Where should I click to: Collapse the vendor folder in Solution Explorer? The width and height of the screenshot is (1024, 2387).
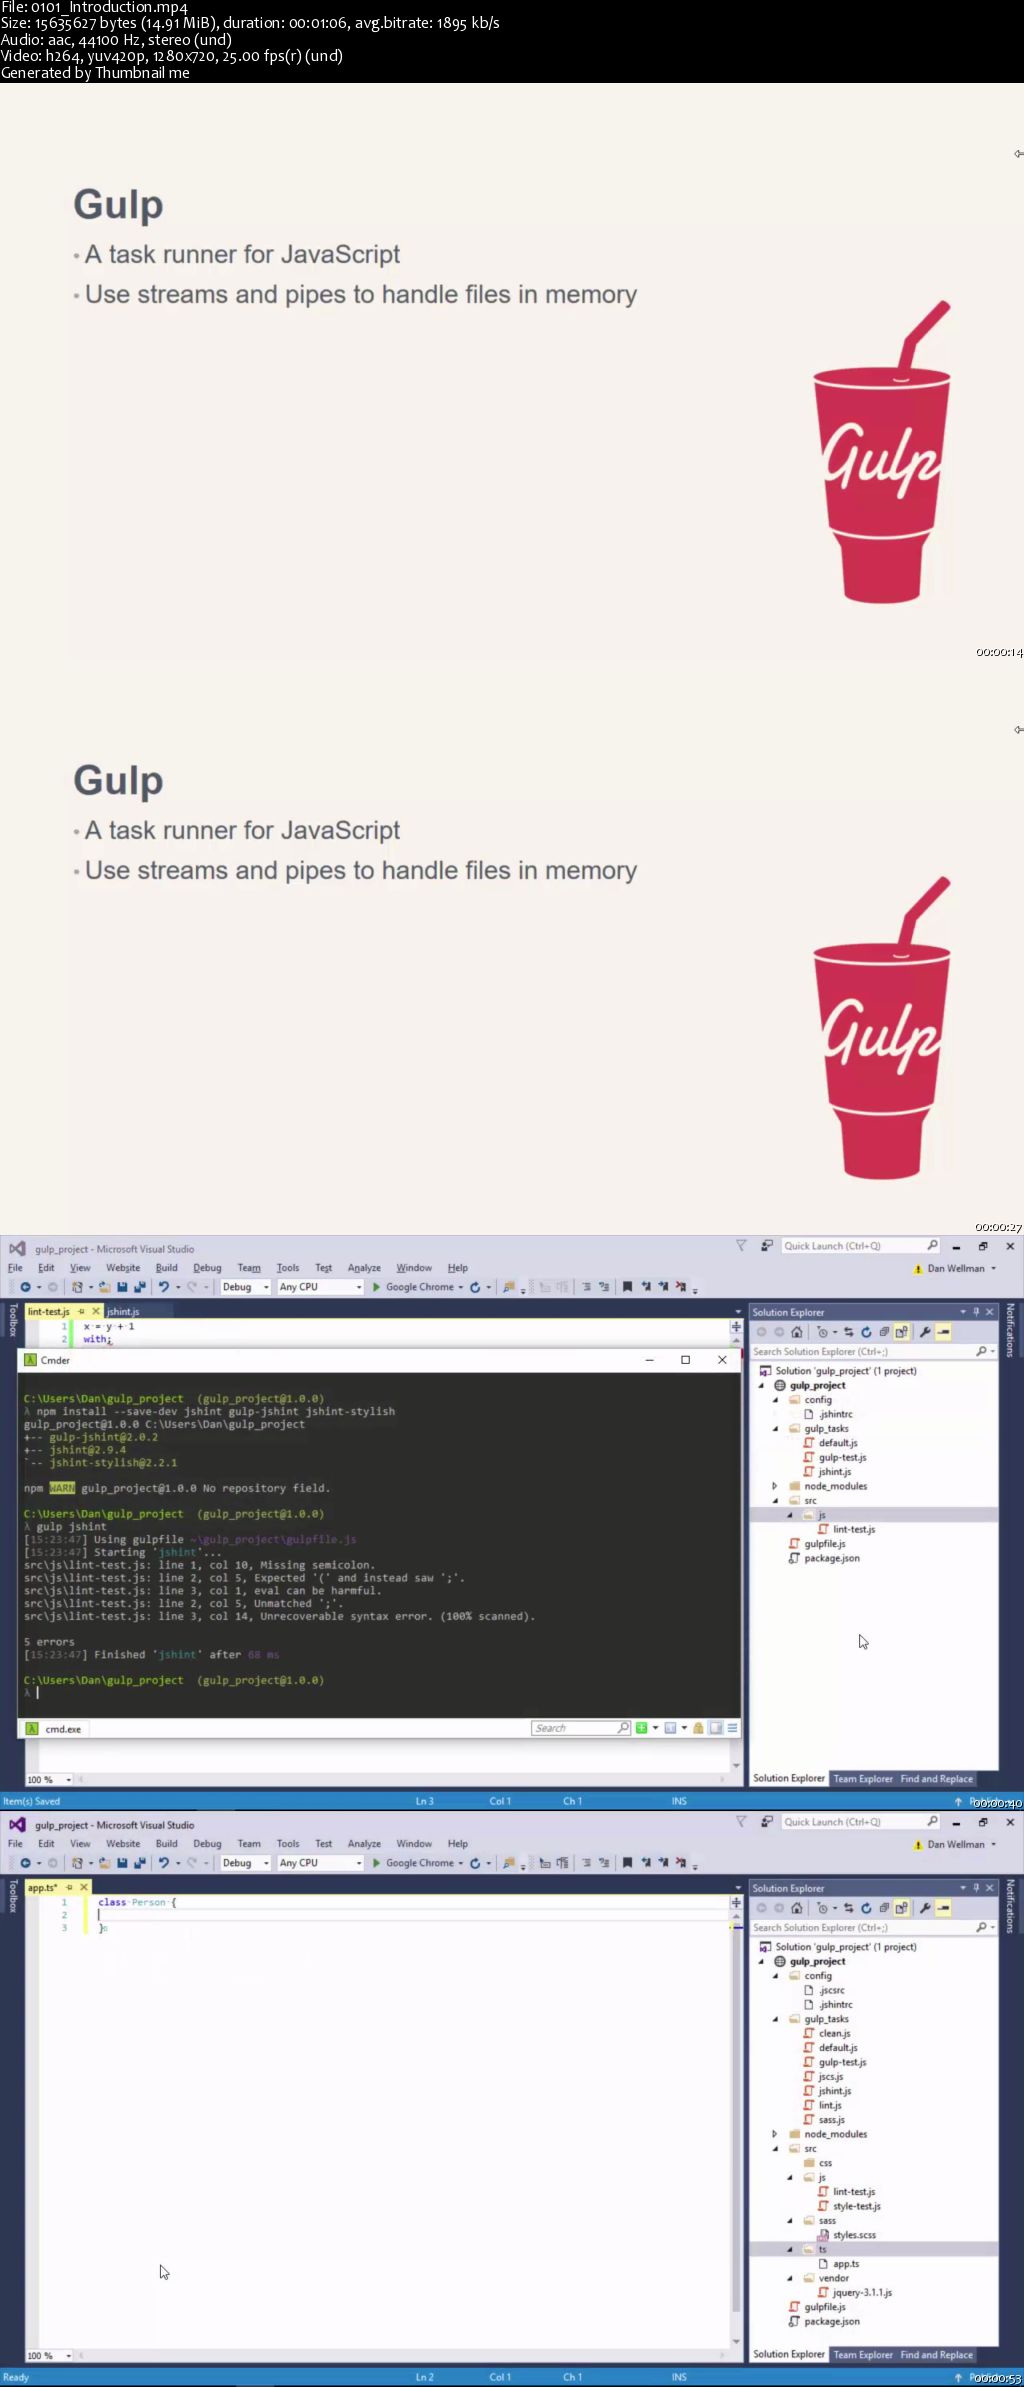point(790,2278)
